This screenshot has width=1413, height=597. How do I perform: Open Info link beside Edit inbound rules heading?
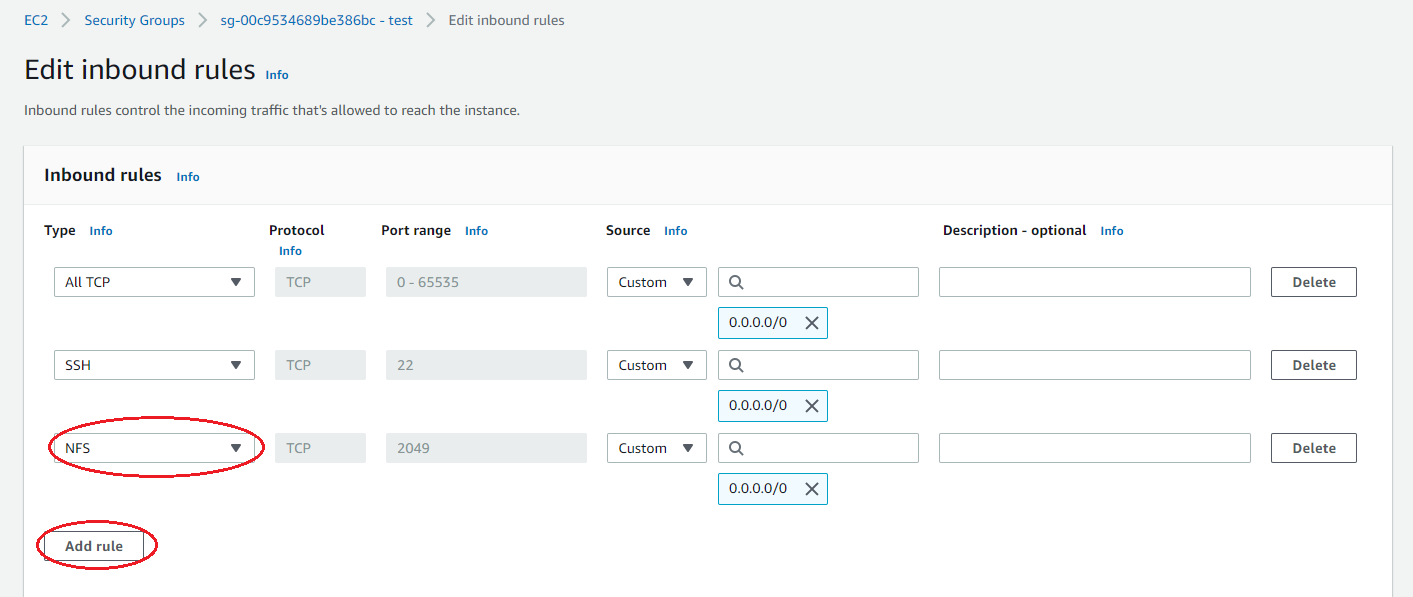277,75
